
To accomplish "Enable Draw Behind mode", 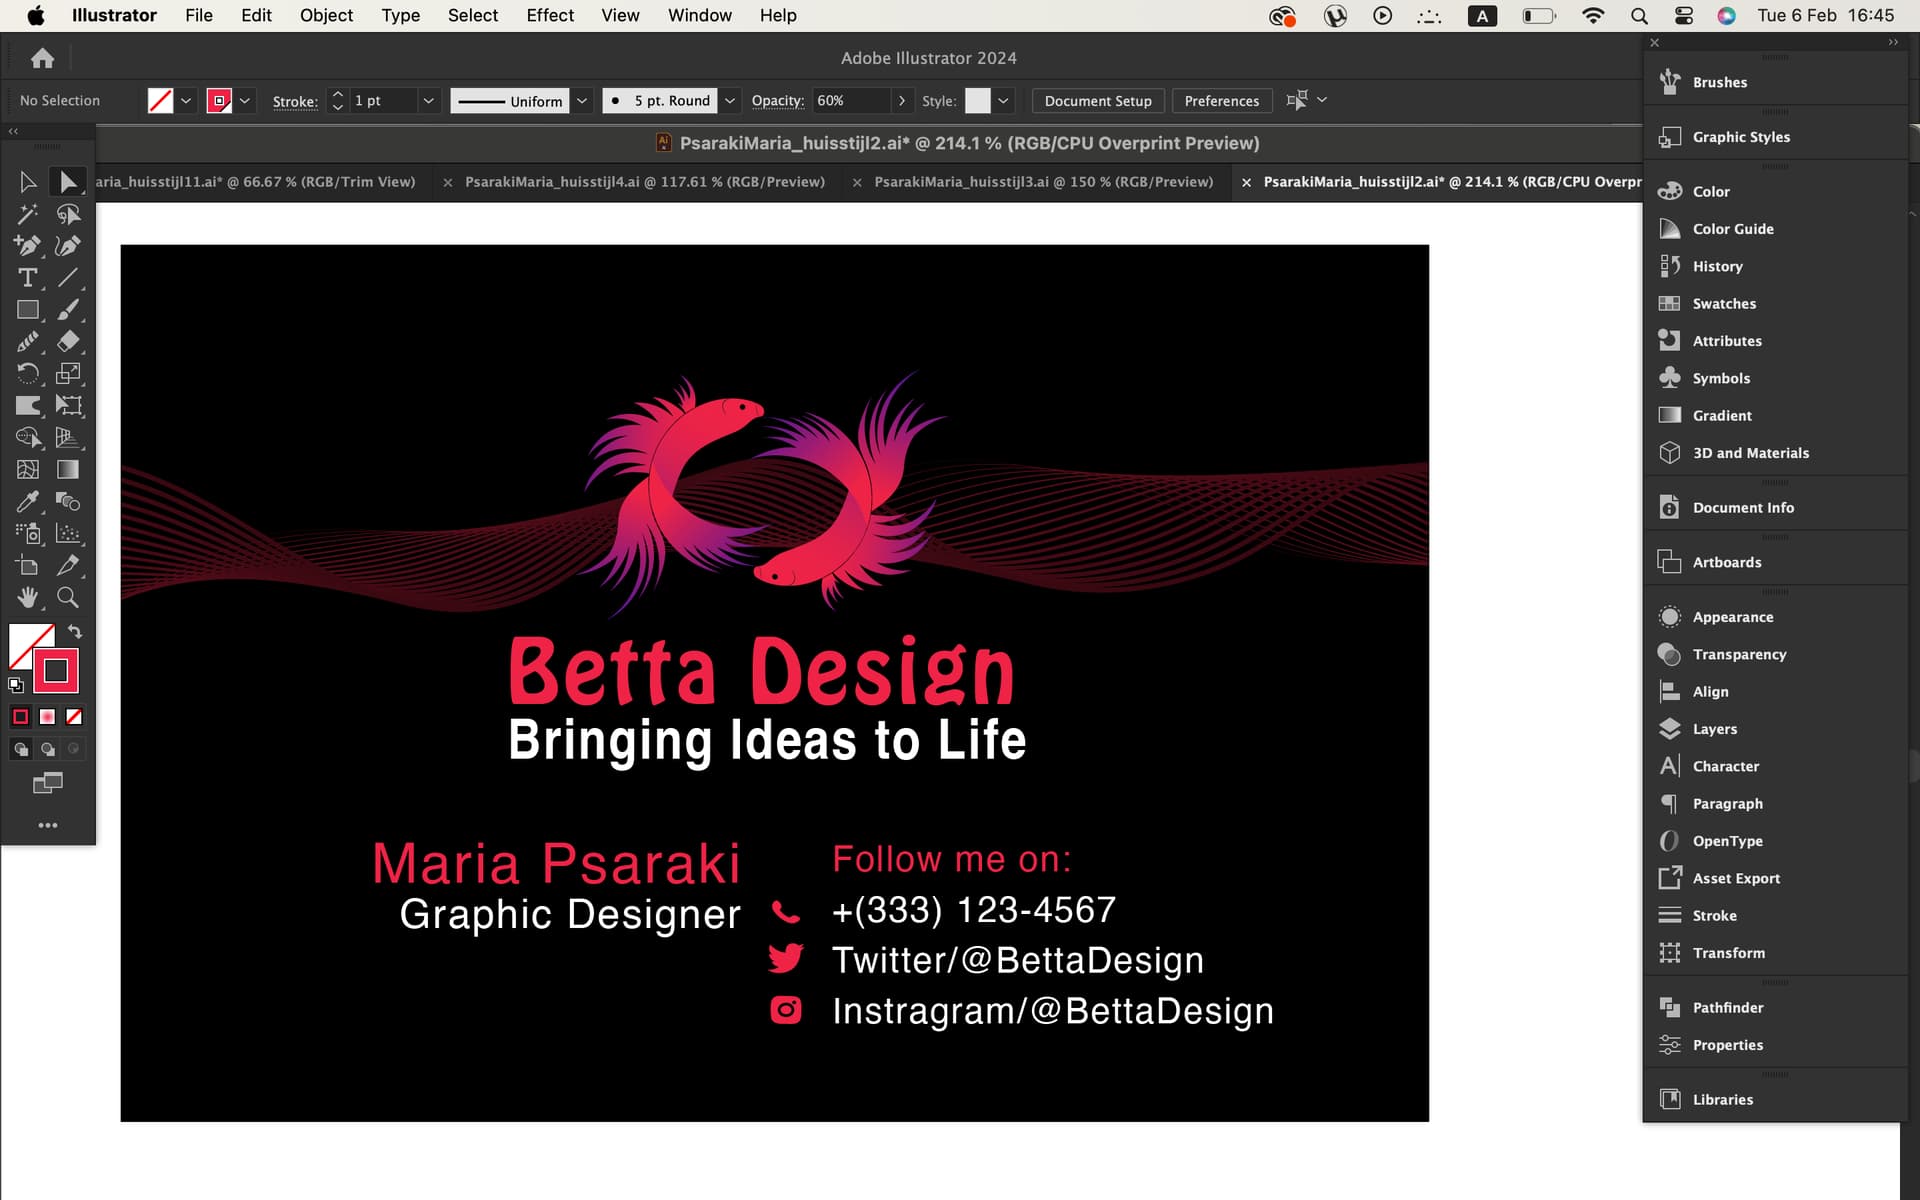I will coord(47,749).
